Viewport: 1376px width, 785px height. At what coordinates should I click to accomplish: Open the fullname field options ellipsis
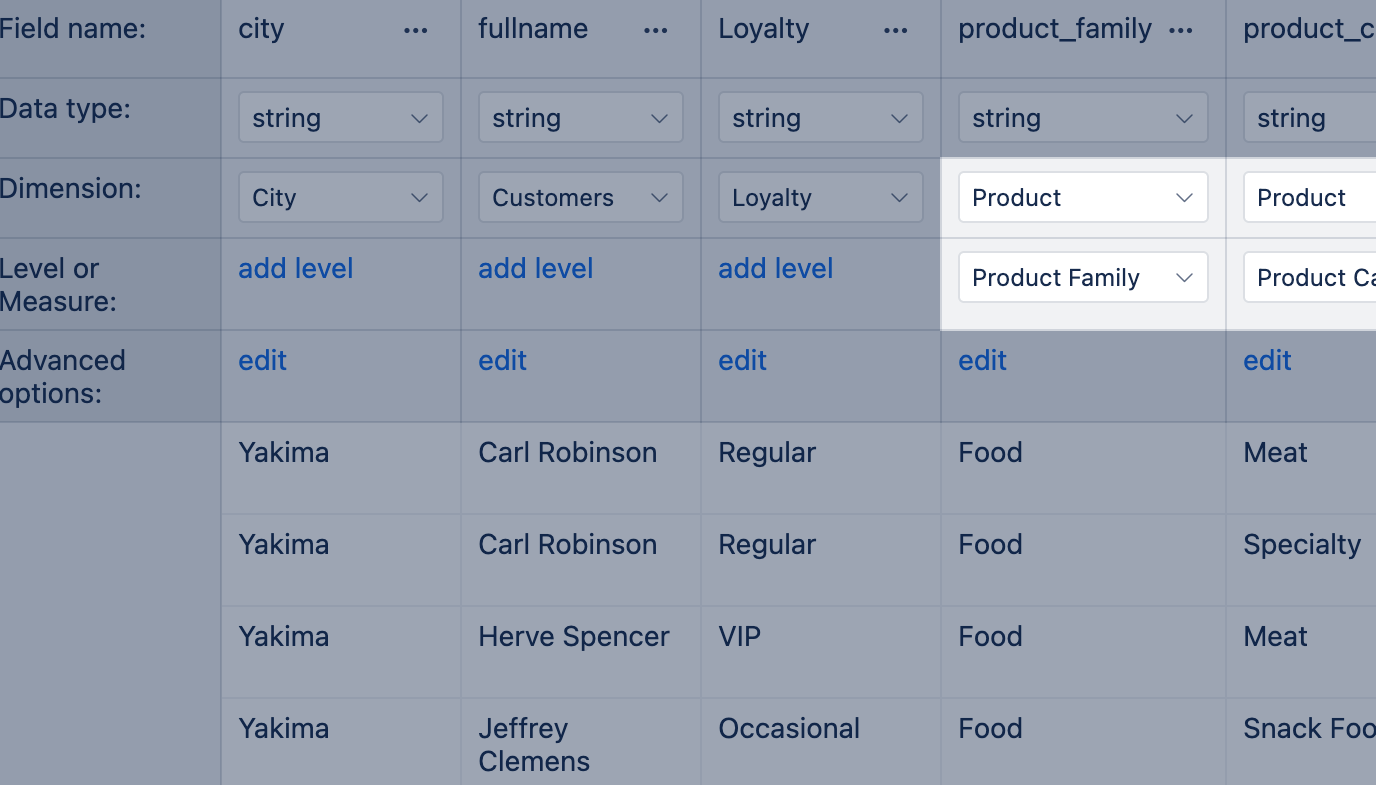(x=656, y=31)
